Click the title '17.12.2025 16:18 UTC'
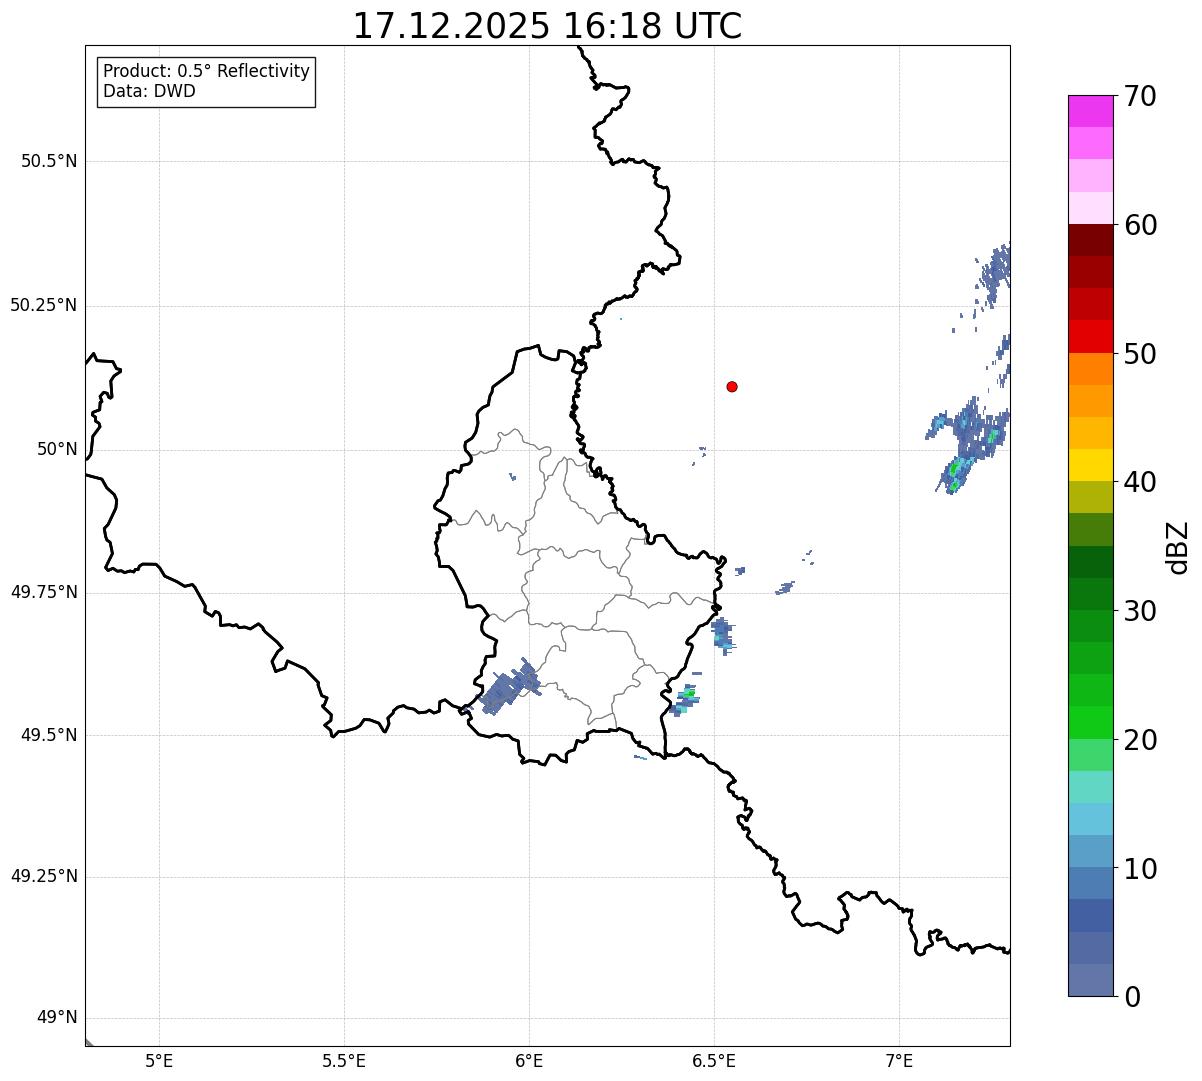 point(547,26)
